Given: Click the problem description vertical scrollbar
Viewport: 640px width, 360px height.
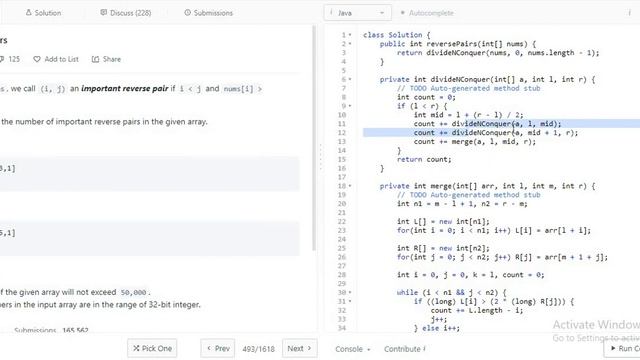Looking at the screenshot, I should point(314,138).
